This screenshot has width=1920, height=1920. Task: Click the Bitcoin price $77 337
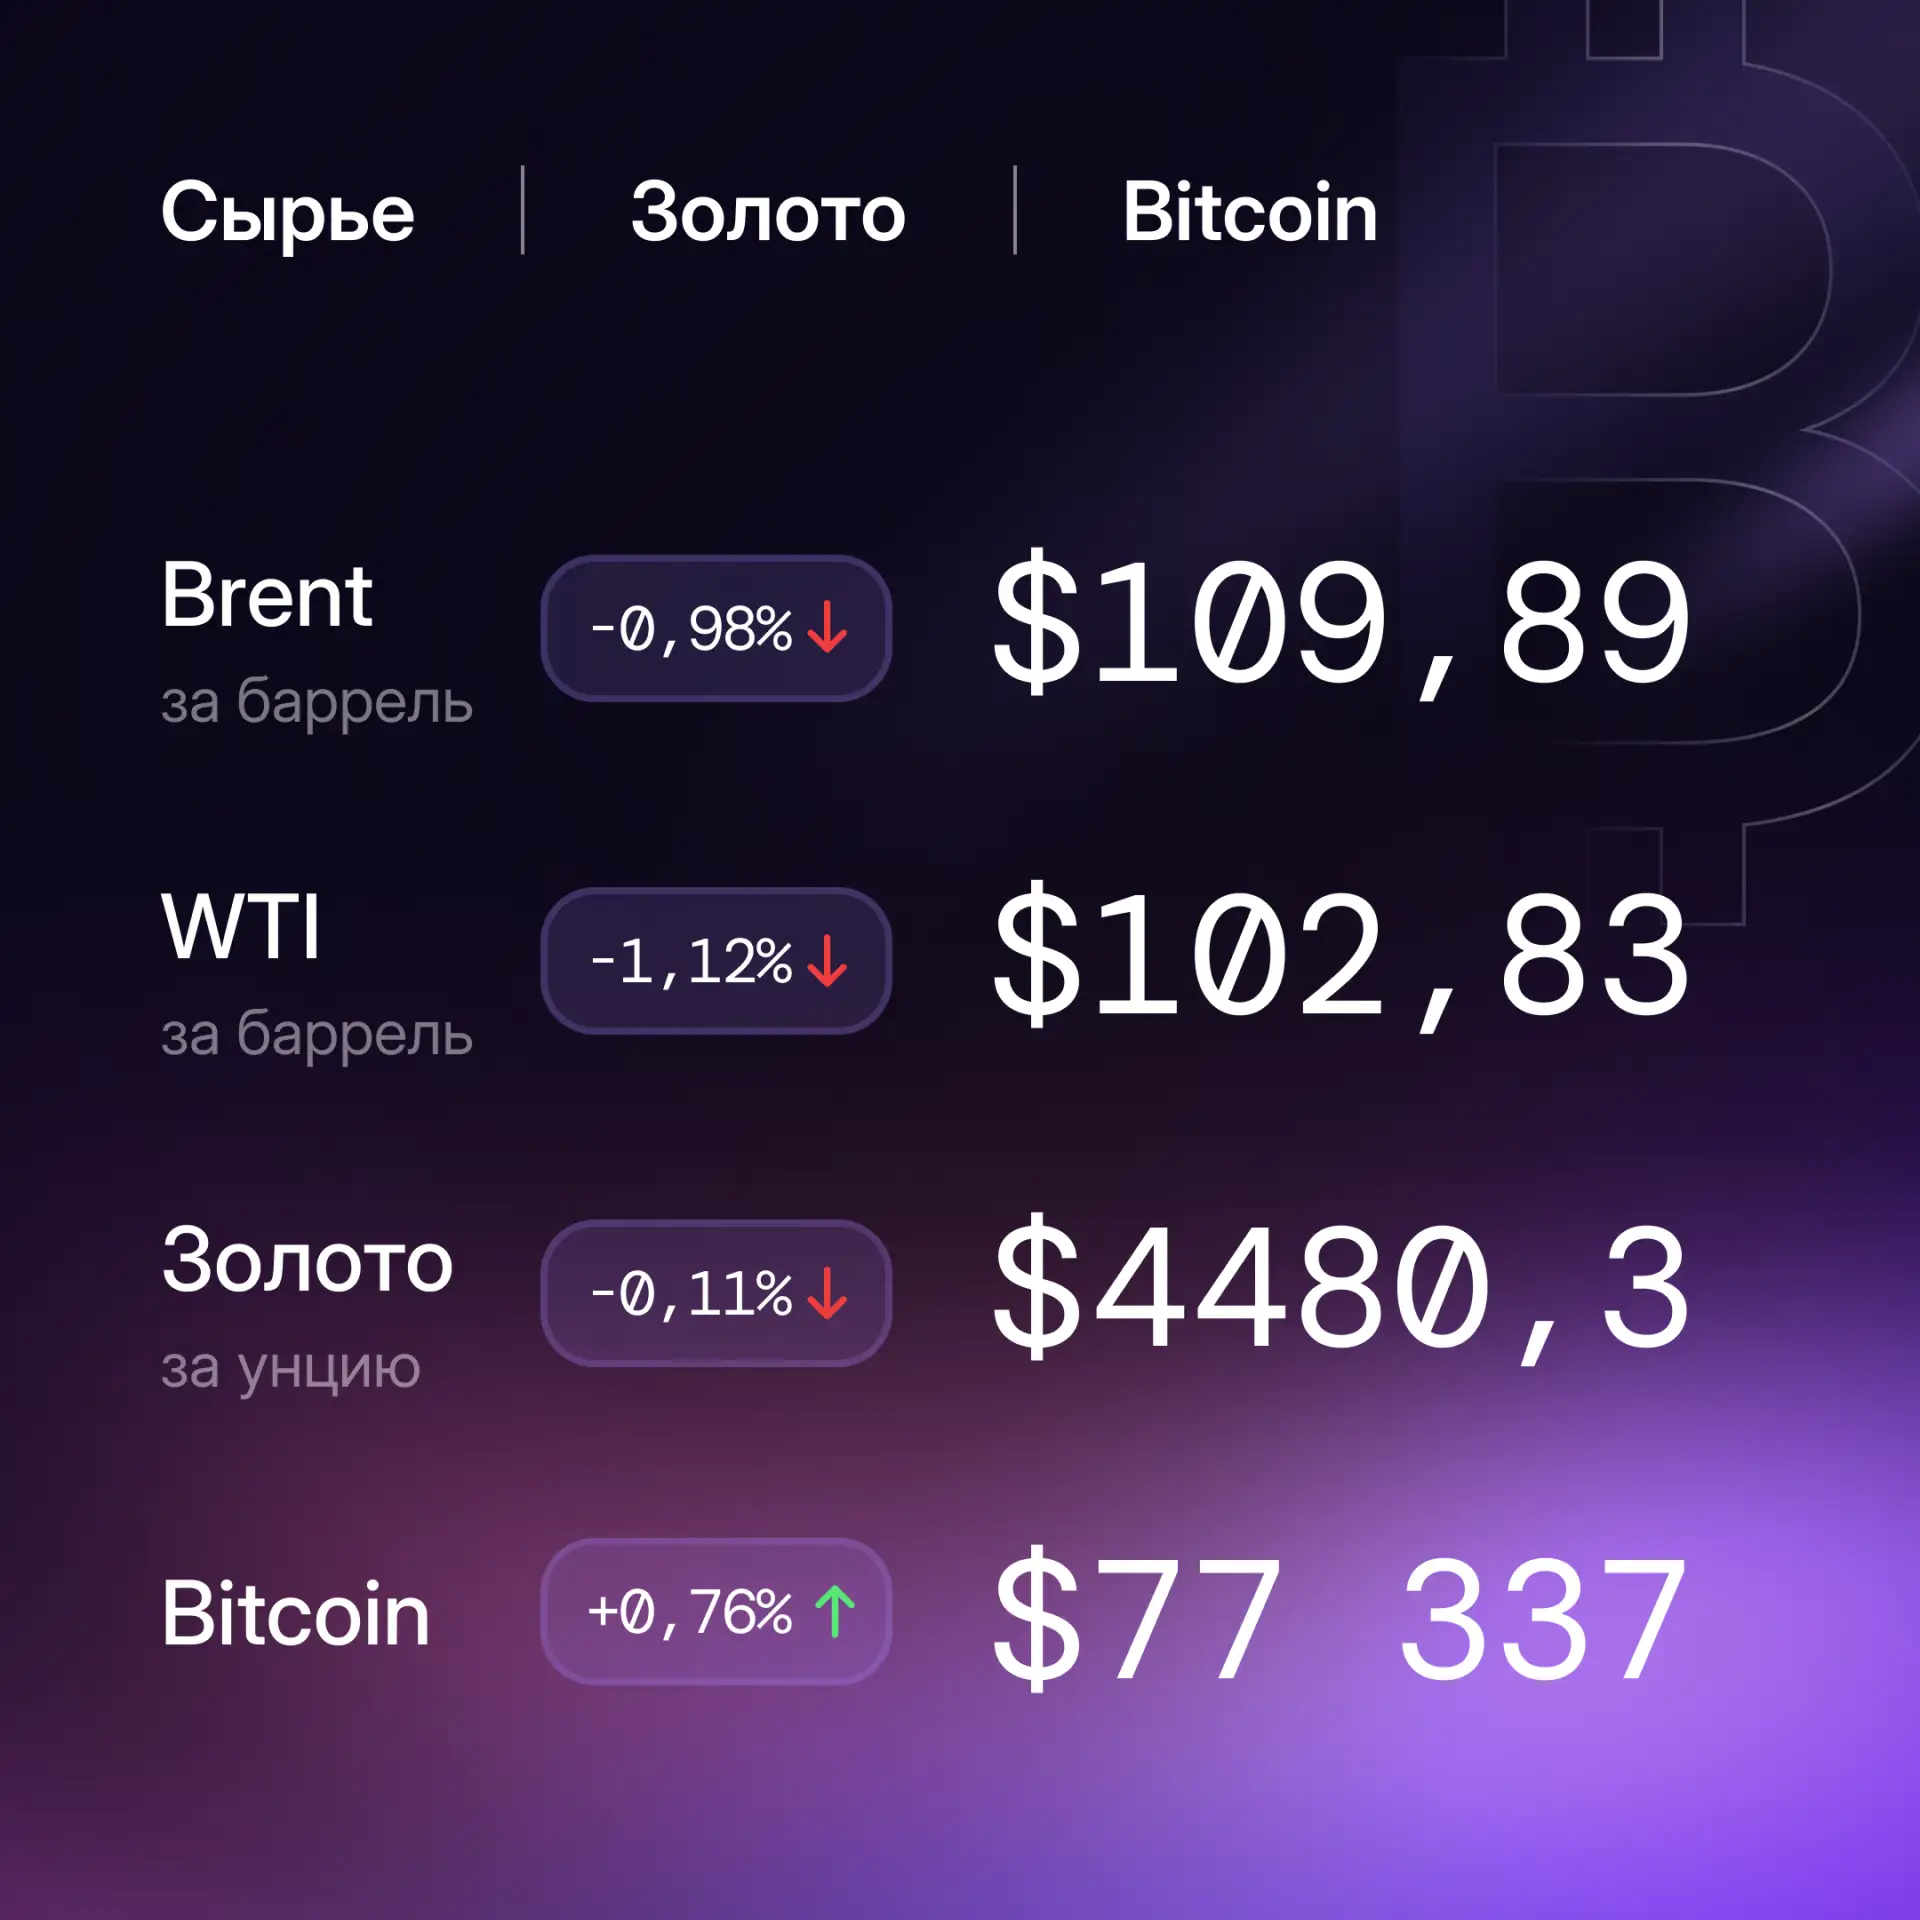coord(1341,1620)
